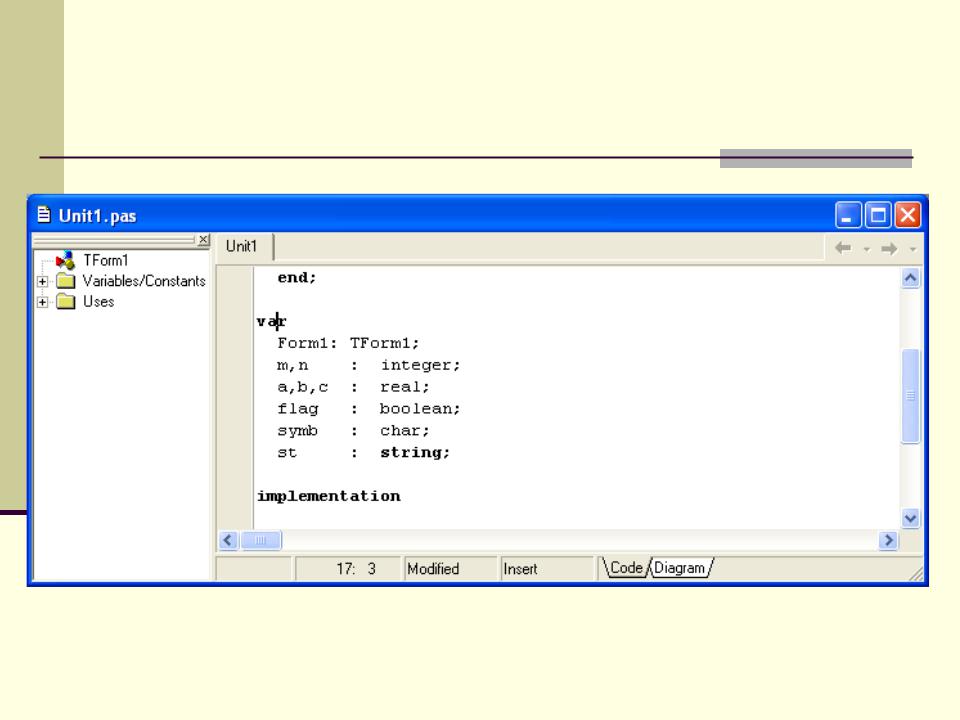The height and width of the screenshot is (720, 960).
Task: Expand the Variables/Constants tree node
Action: tap(42, 282)
